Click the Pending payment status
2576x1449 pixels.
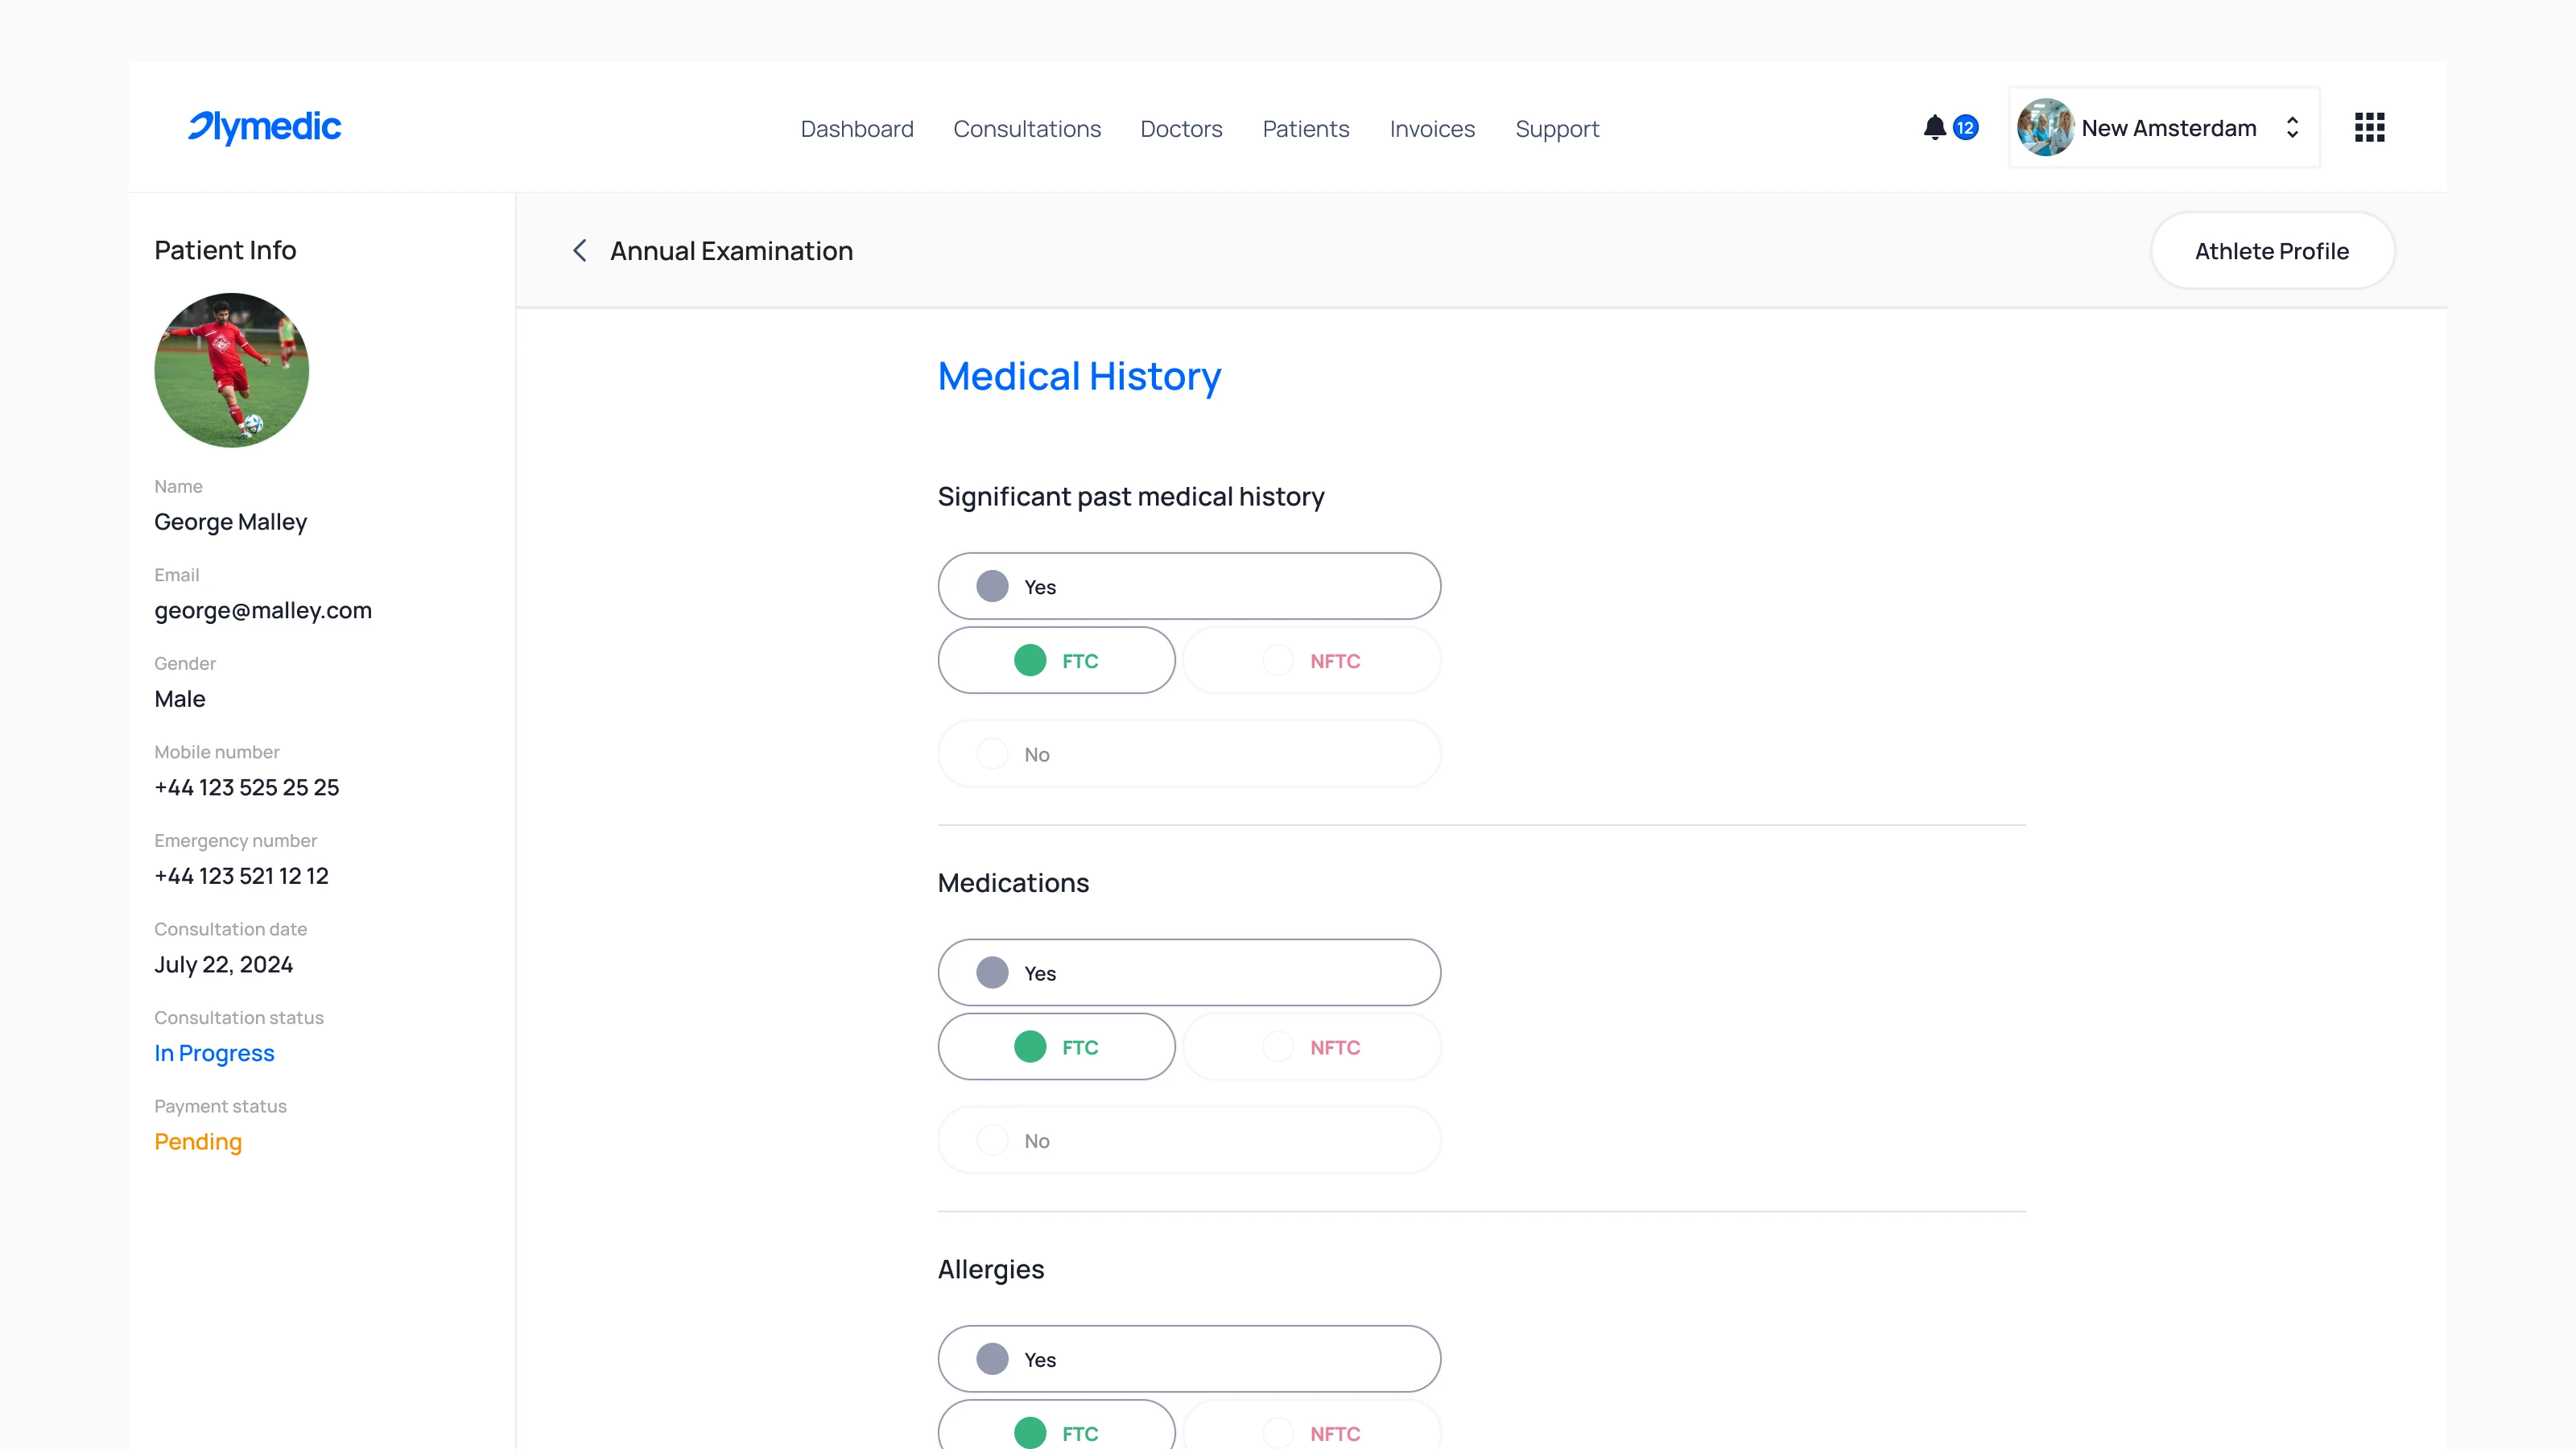[198, 1141]
